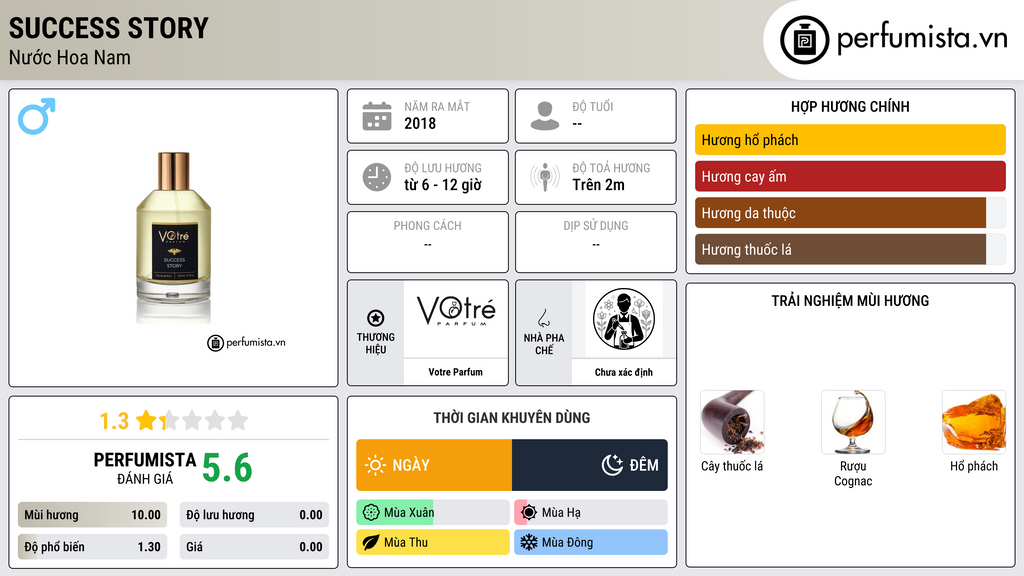Click the 1.3 user rating number
Image resolution: width=1024 pixels, height=576 pixels.
pyautogui.click(x=114, y=421)
